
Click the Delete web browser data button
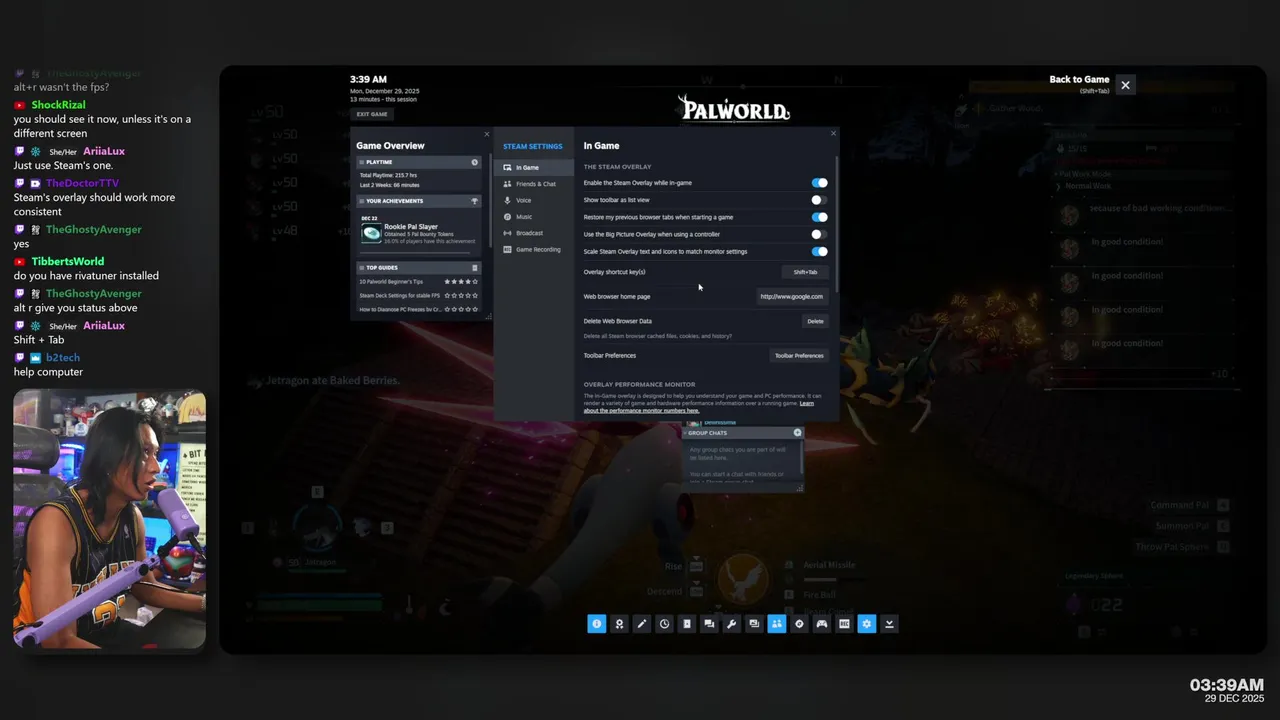(815, 321)
